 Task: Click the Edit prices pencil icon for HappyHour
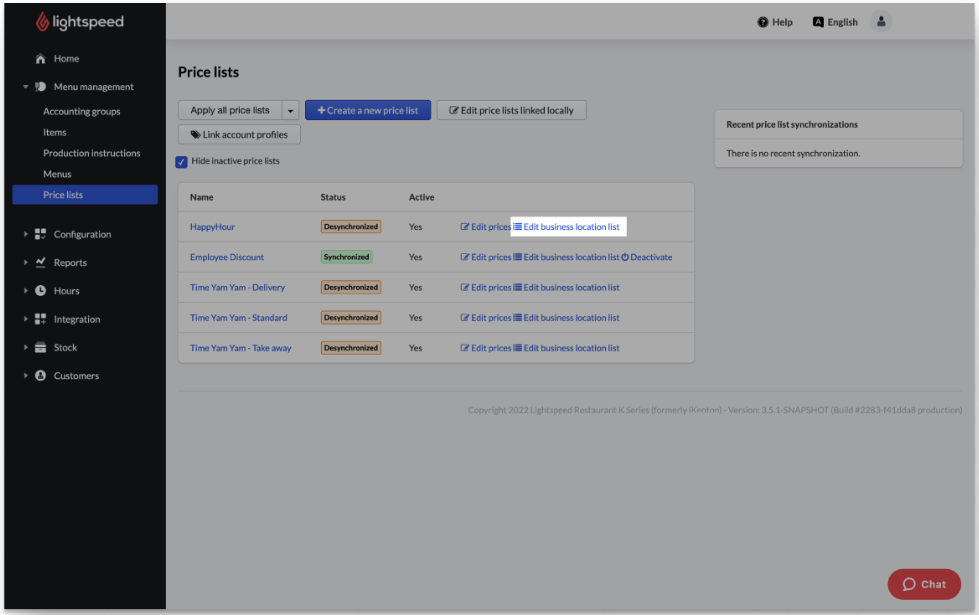click(x=465, y=227)
